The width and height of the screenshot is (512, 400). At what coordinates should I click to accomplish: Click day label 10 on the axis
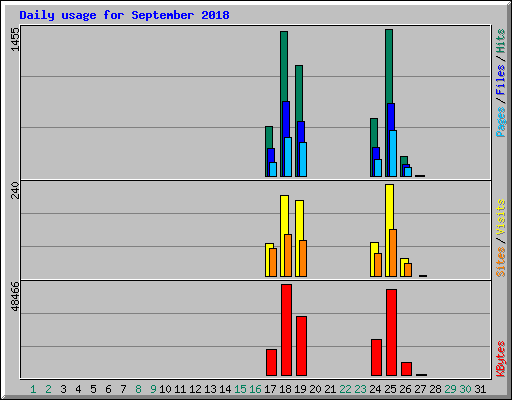(x=165, y=389)
